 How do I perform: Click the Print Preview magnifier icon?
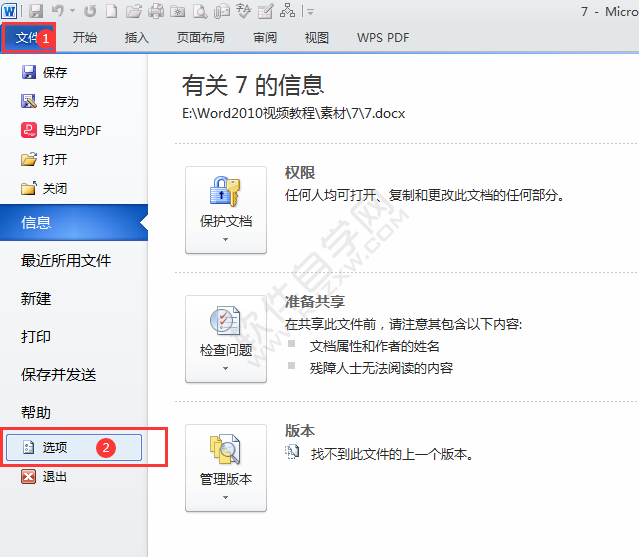(200, 11)
